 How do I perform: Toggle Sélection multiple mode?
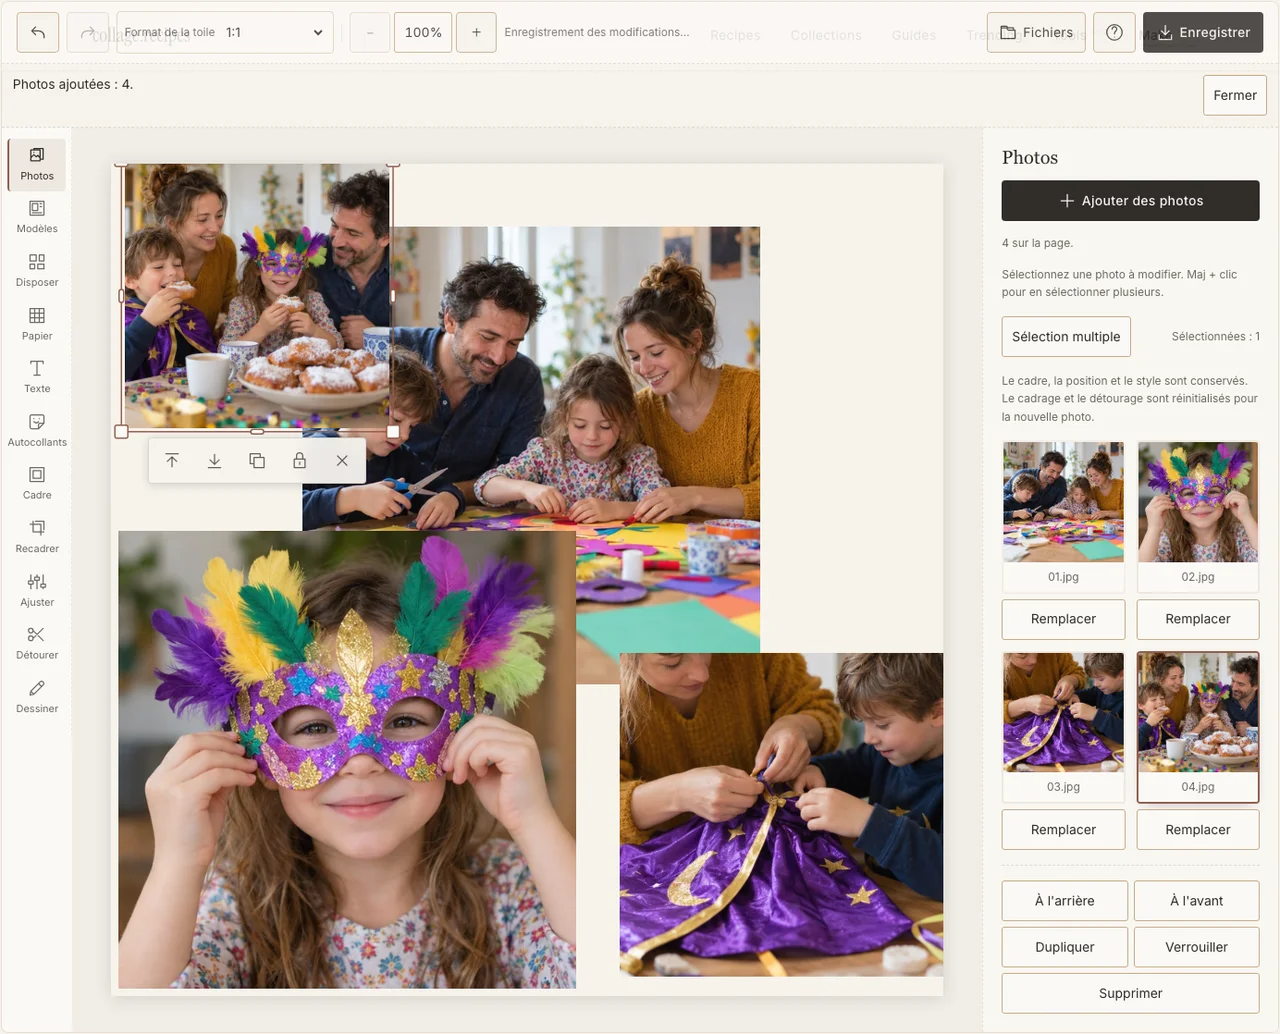pos(1066,336)
